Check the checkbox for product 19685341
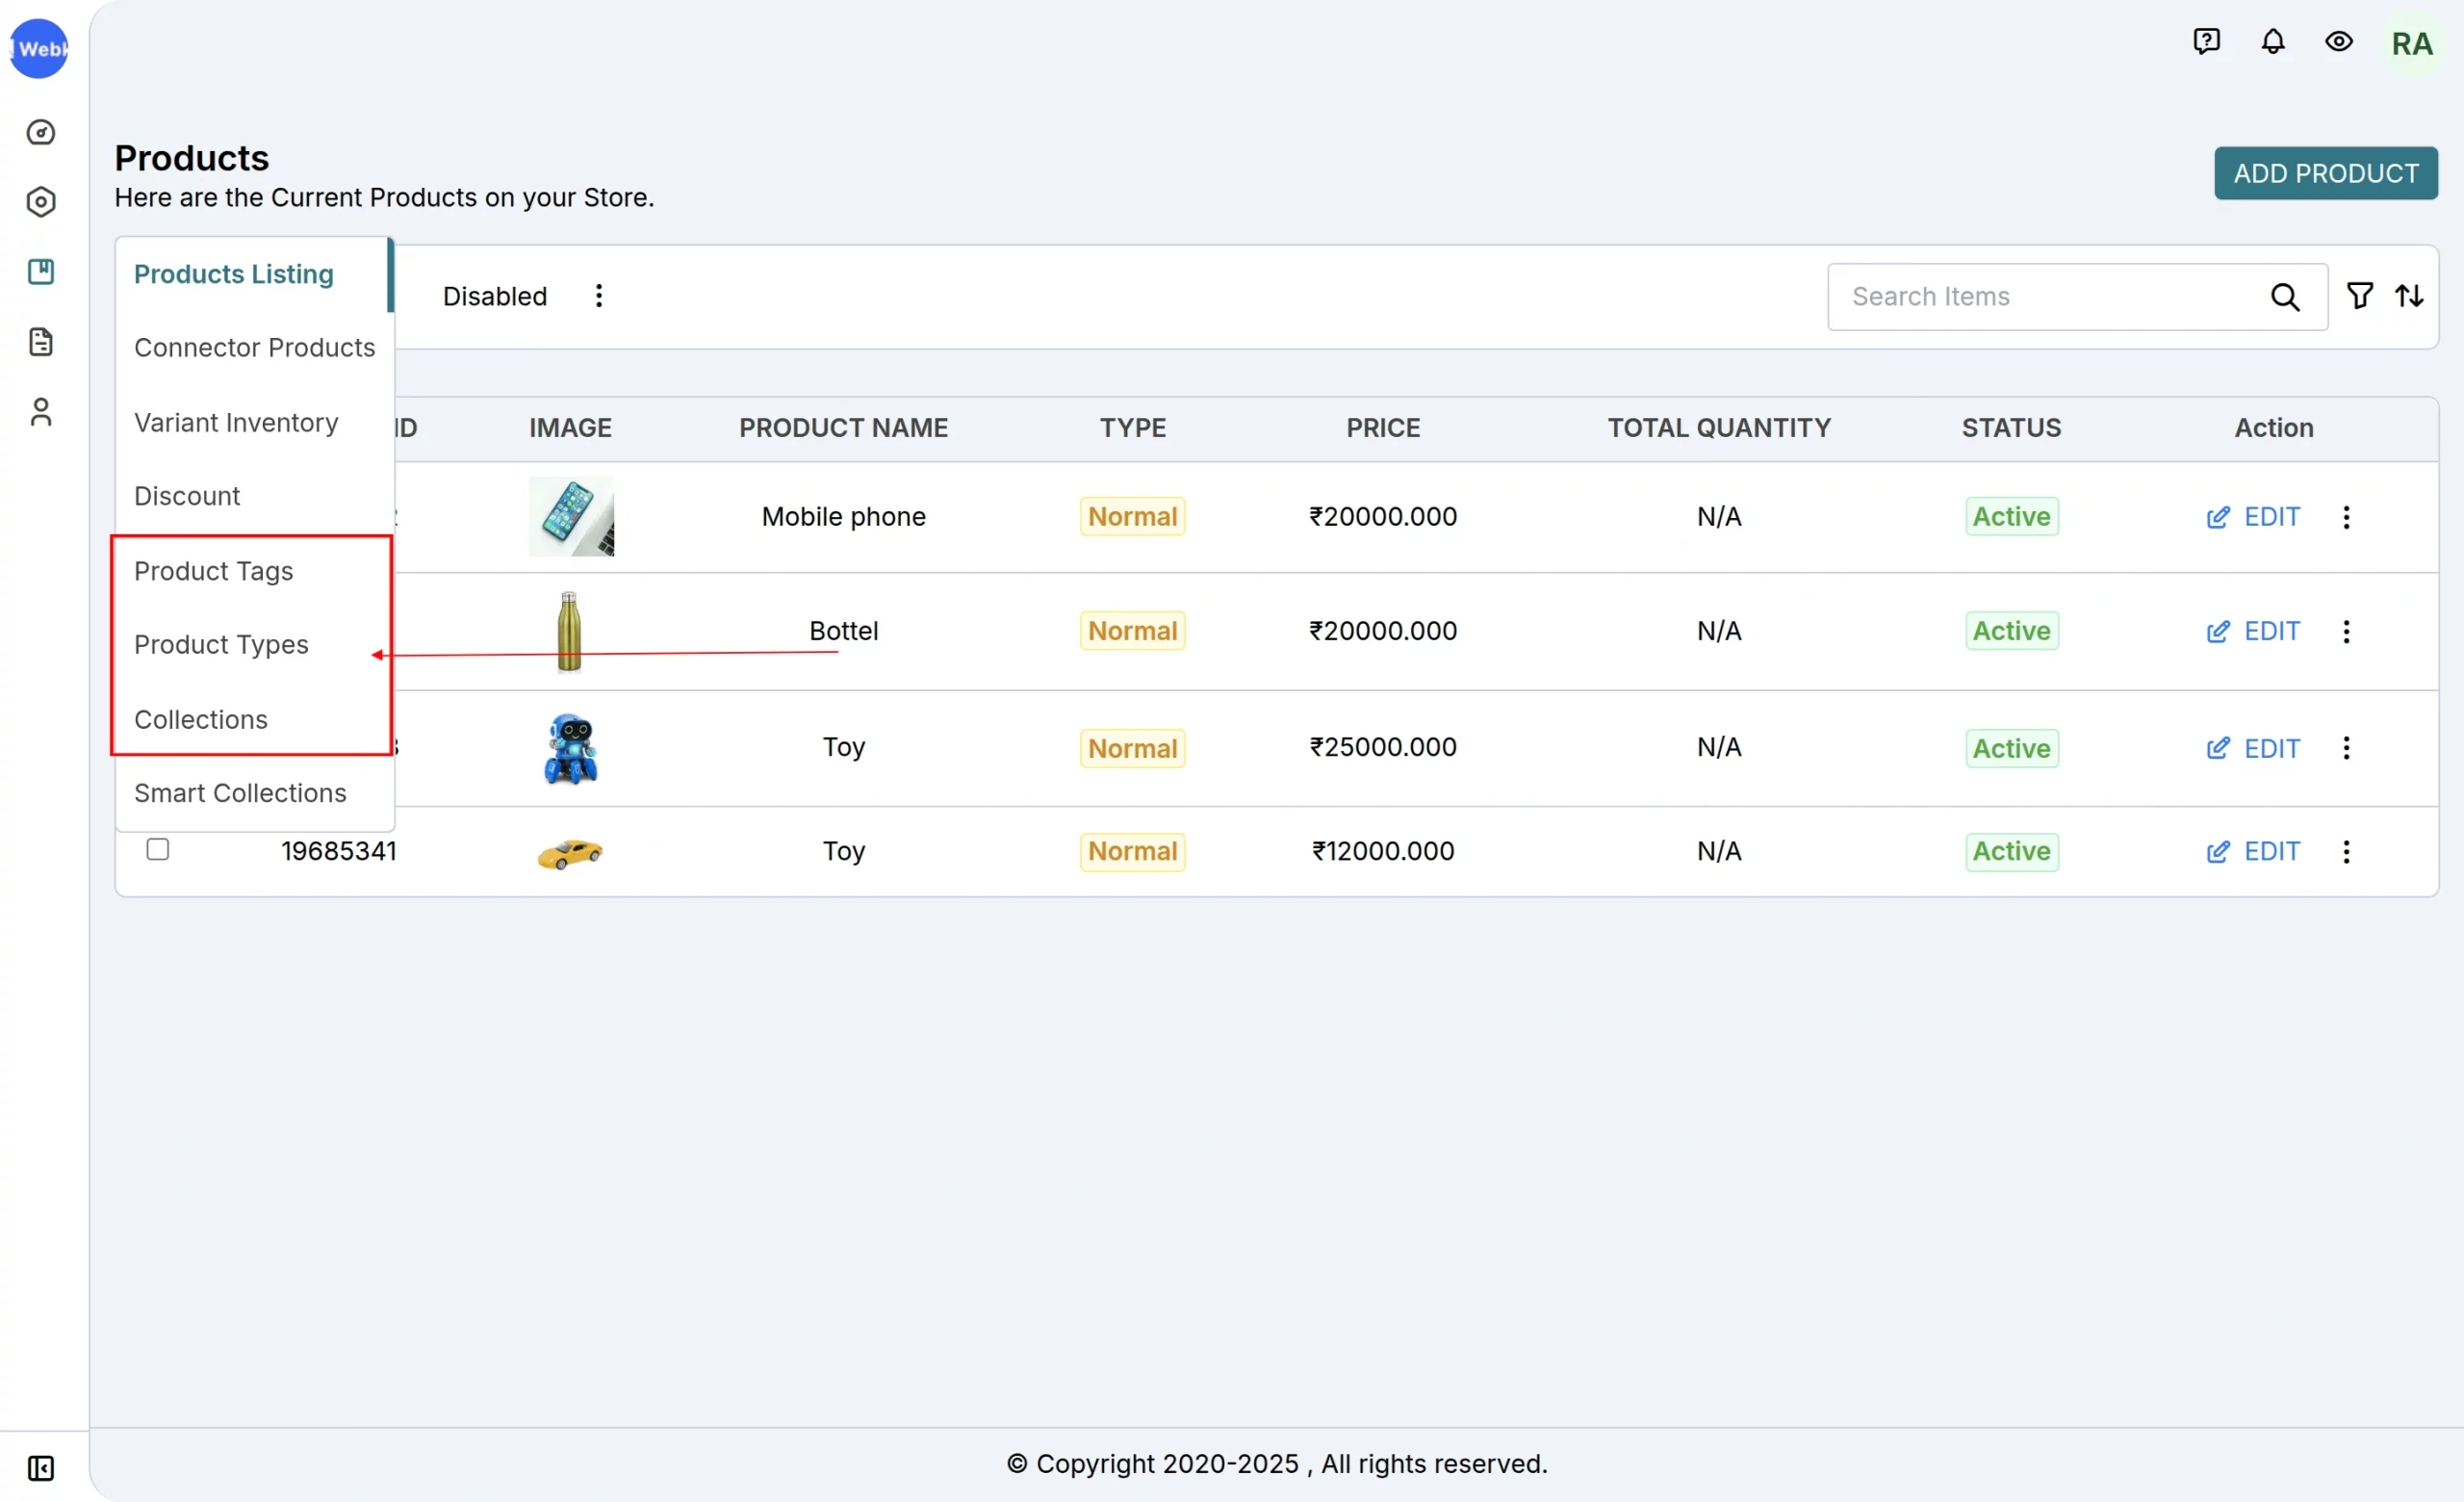The width and height of the screenshot is (2464, 1502). coord(157,849)
